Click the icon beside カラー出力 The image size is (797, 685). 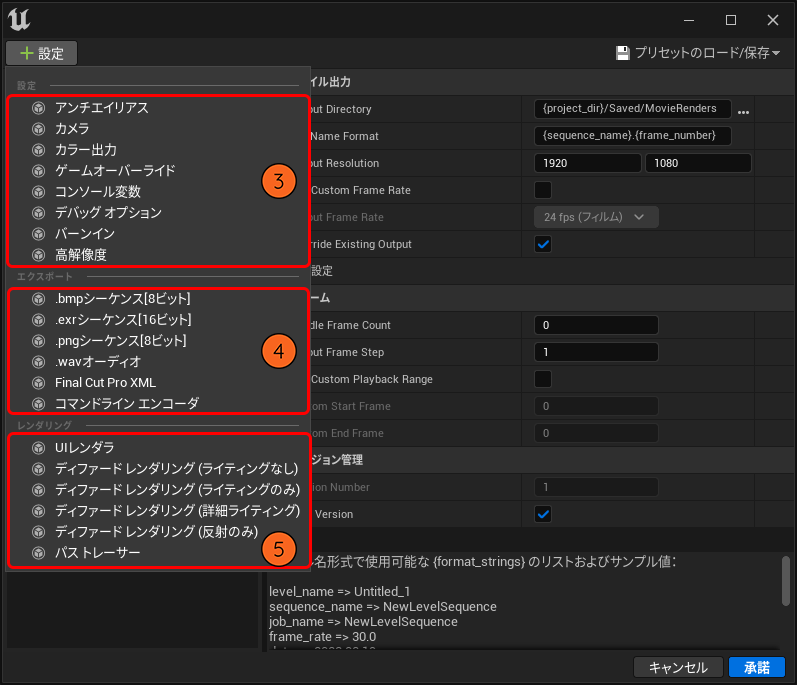pos(39,150)
